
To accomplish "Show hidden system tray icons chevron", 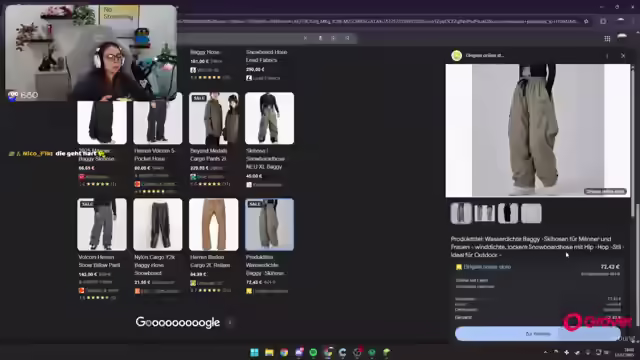I will click(x=545, y=352).
